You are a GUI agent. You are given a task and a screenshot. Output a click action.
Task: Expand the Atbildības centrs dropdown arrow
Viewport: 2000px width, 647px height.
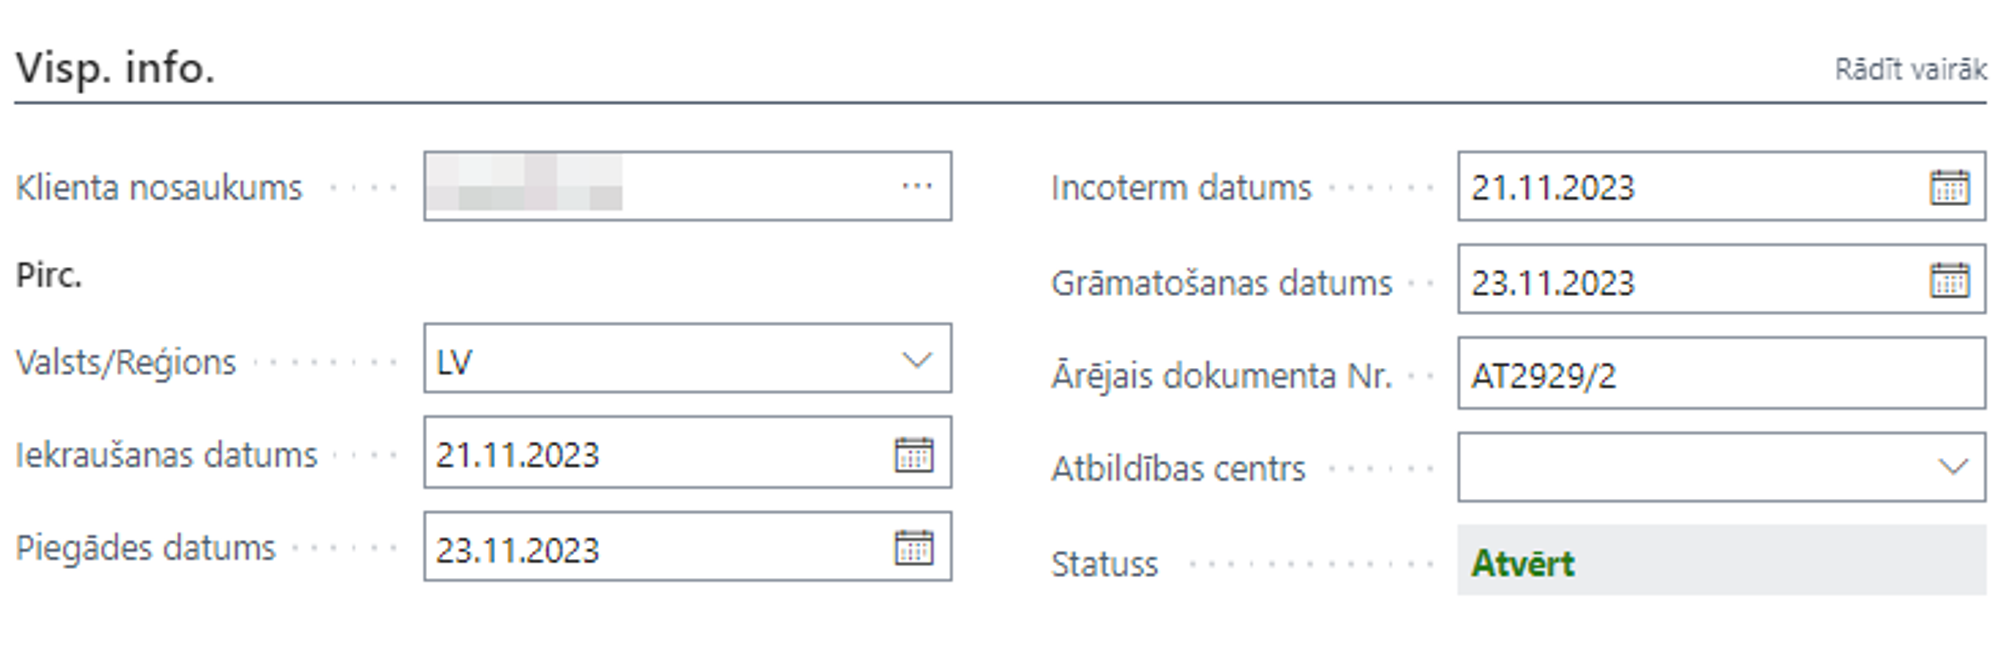[x=1951, y=467]
